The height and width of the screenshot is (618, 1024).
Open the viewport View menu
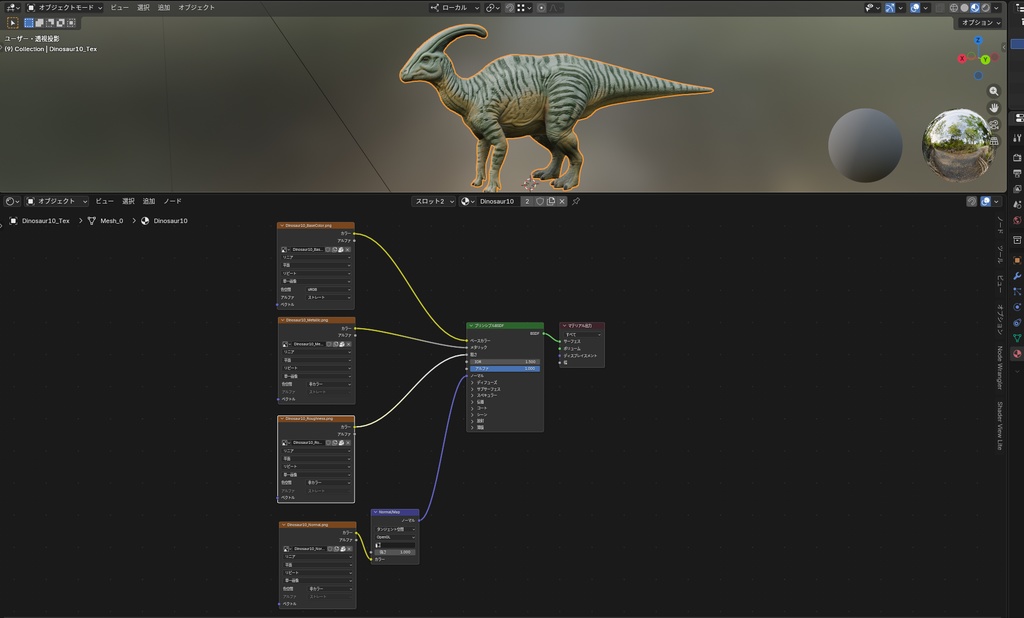pos(120,8)
